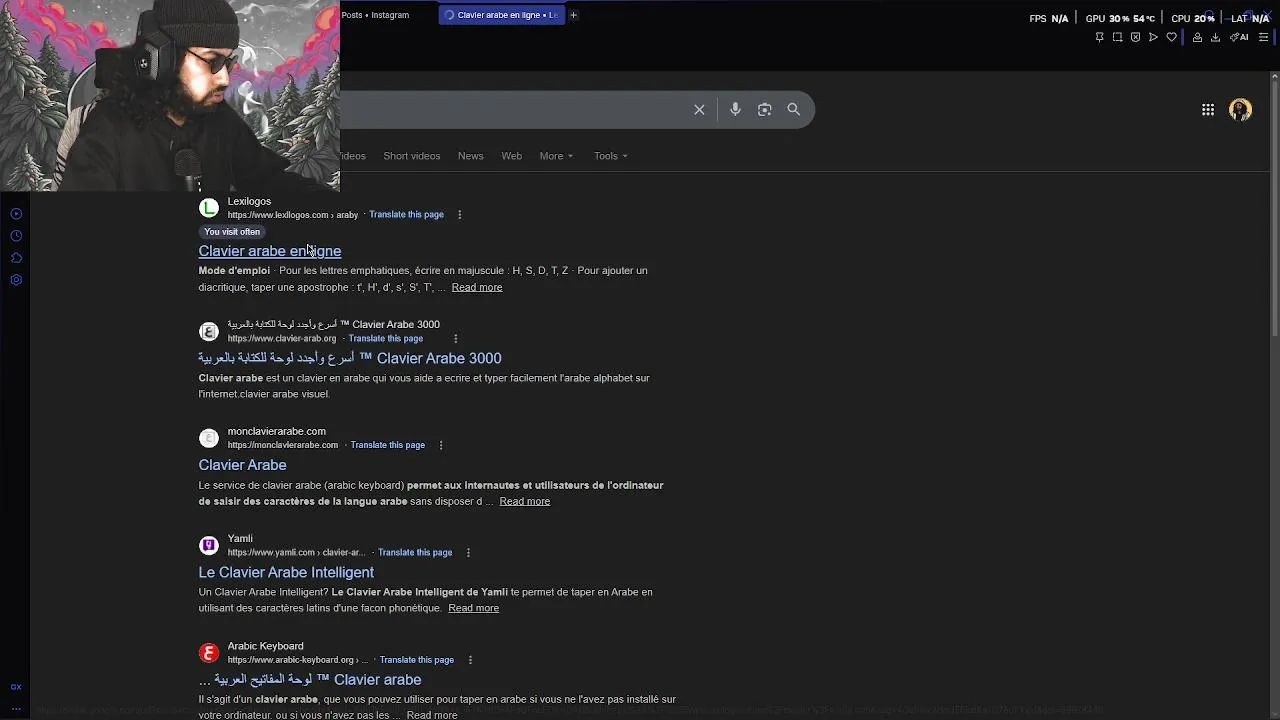Viewport: 1280px width, 720px height.
Task: Click the monclavierarabe.com favicon
Action: coord(209,438)
